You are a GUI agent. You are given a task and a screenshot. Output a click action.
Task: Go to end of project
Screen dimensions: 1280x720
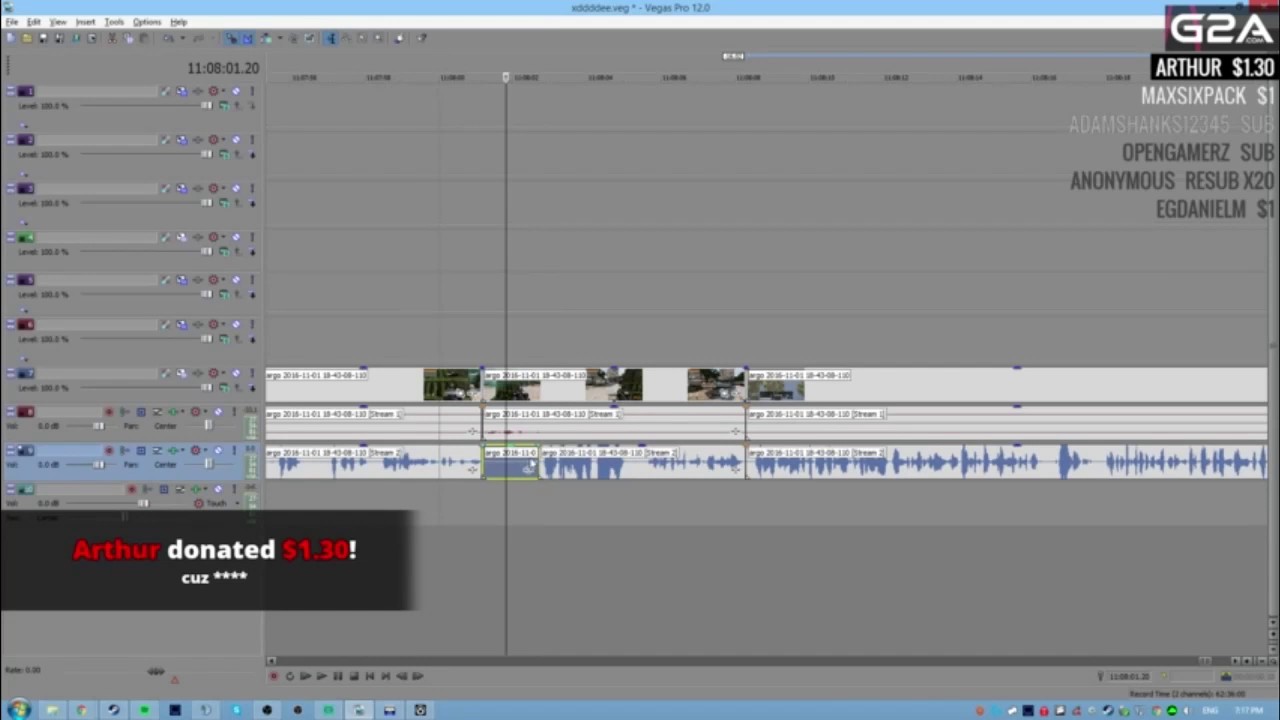click(x=385, y=676)
